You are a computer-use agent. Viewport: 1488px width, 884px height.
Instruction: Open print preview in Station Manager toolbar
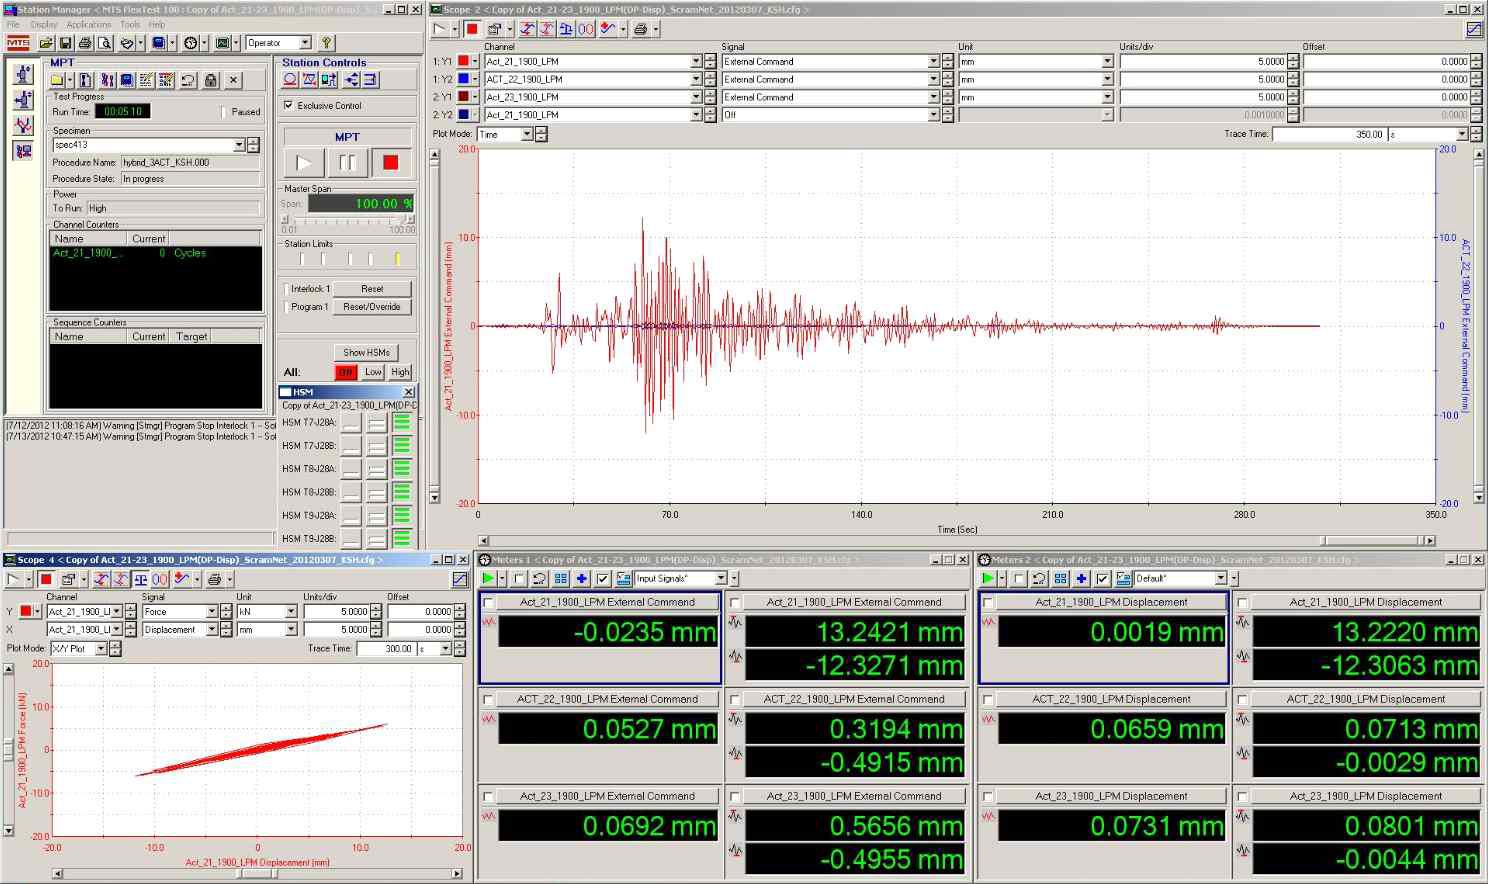coord(104,43)
